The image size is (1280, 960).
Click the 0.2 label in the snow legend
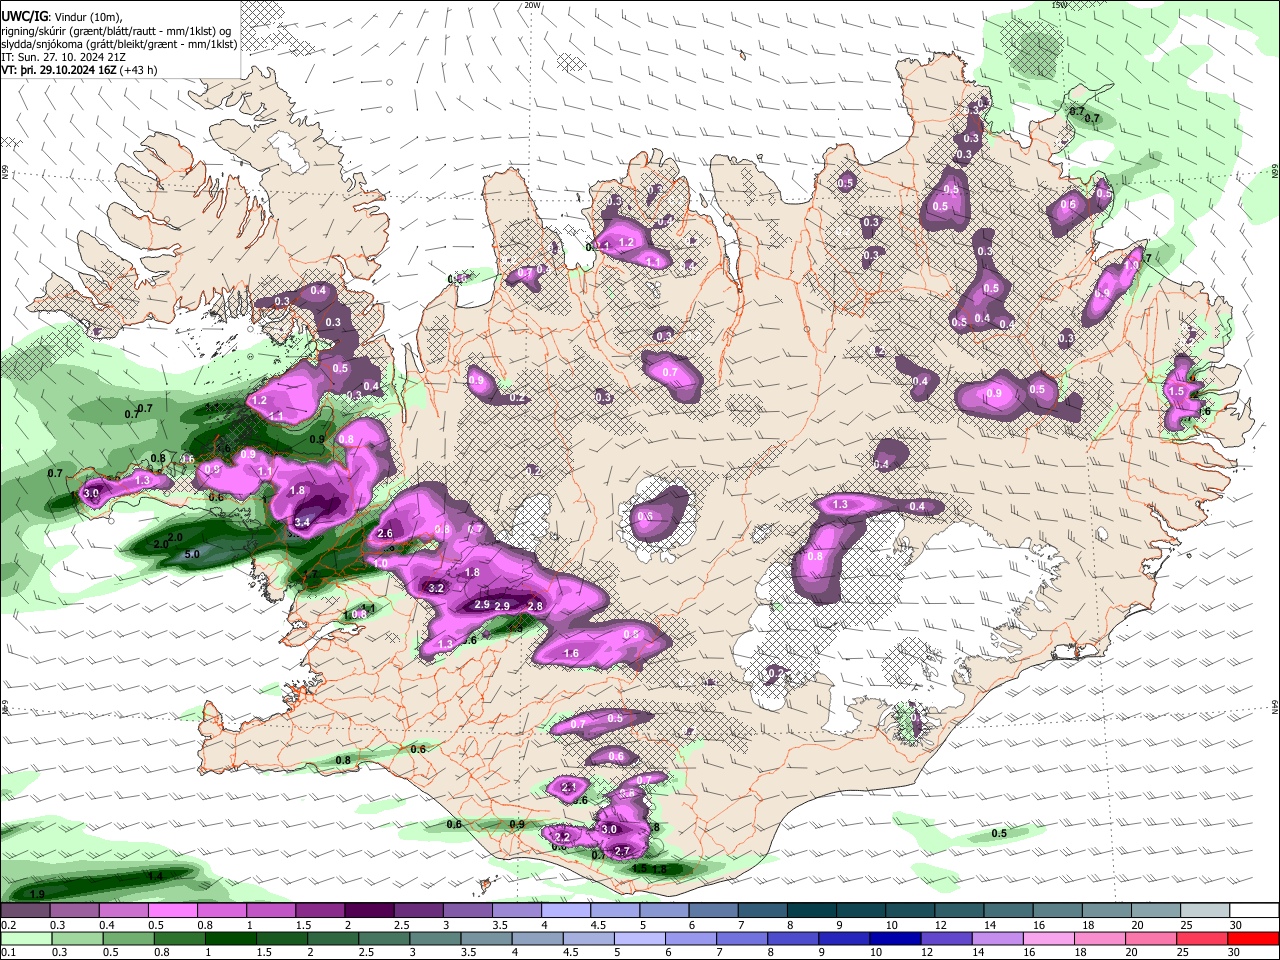tap(9, 925)
